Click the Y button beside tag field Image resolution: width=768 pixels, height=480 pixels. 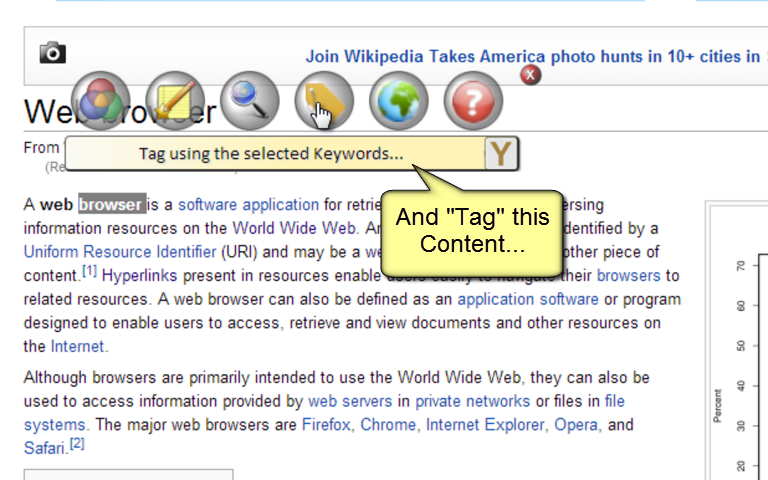501,154
